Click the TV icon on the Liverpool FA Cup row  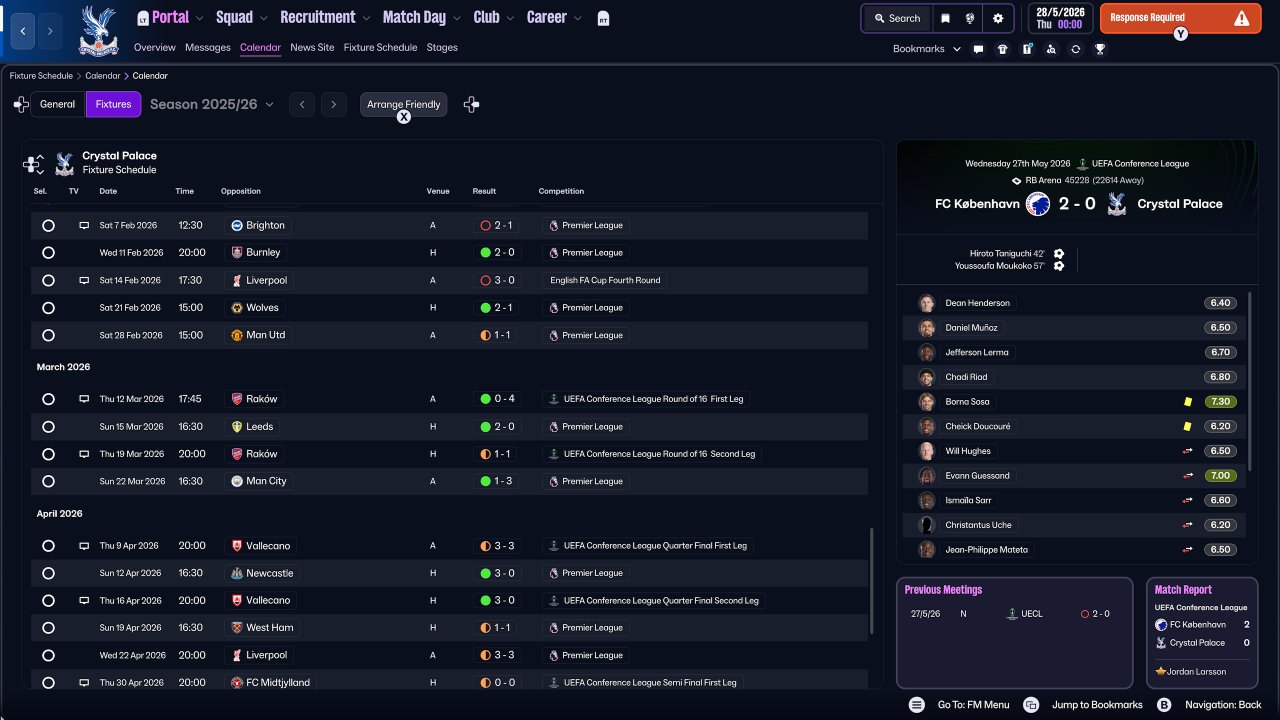tap(84, 281)
